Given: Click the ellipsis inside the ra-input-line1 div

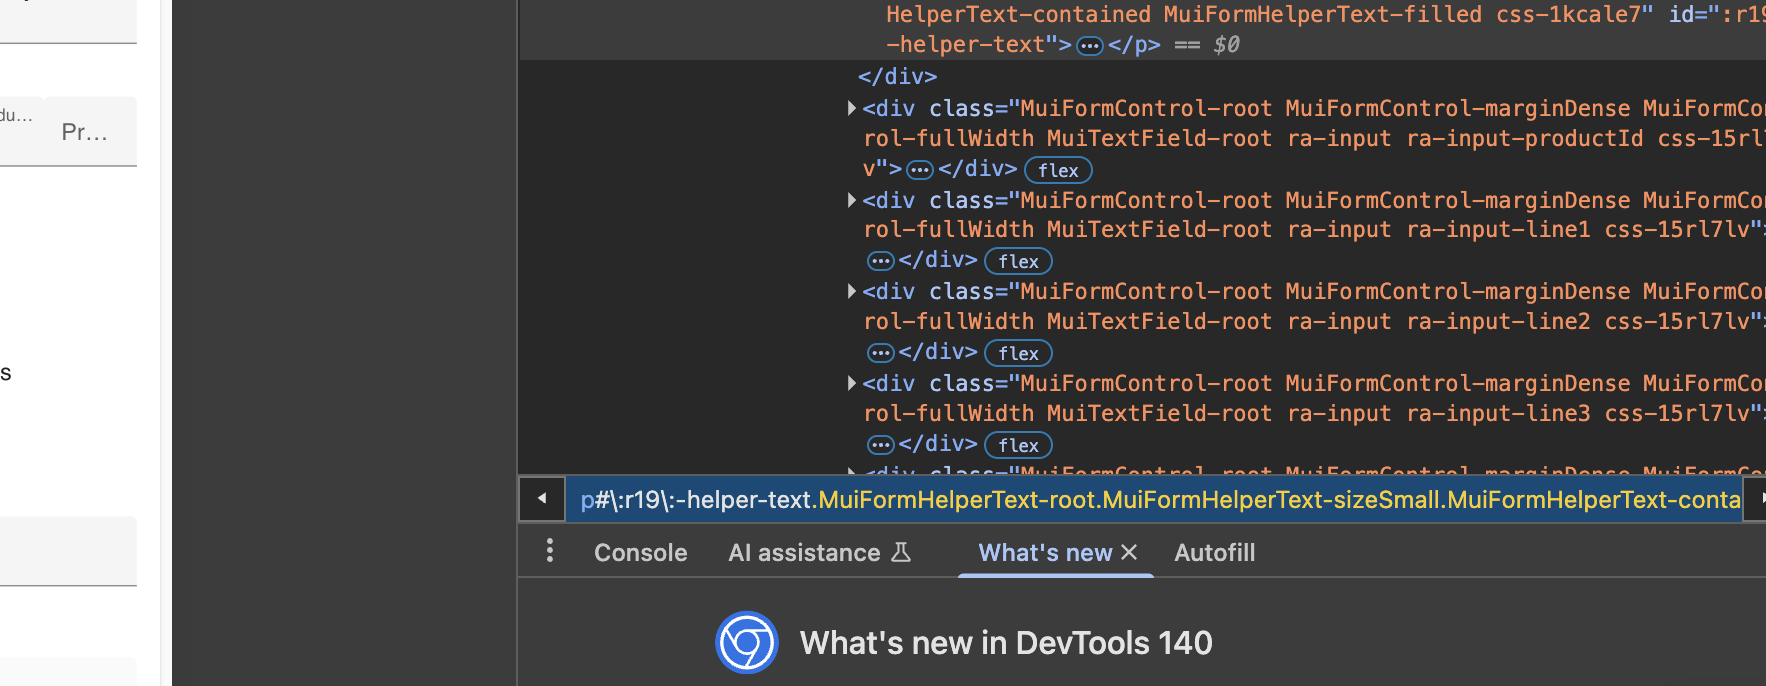Looking at the screenshot, I should tap(880, 261).
